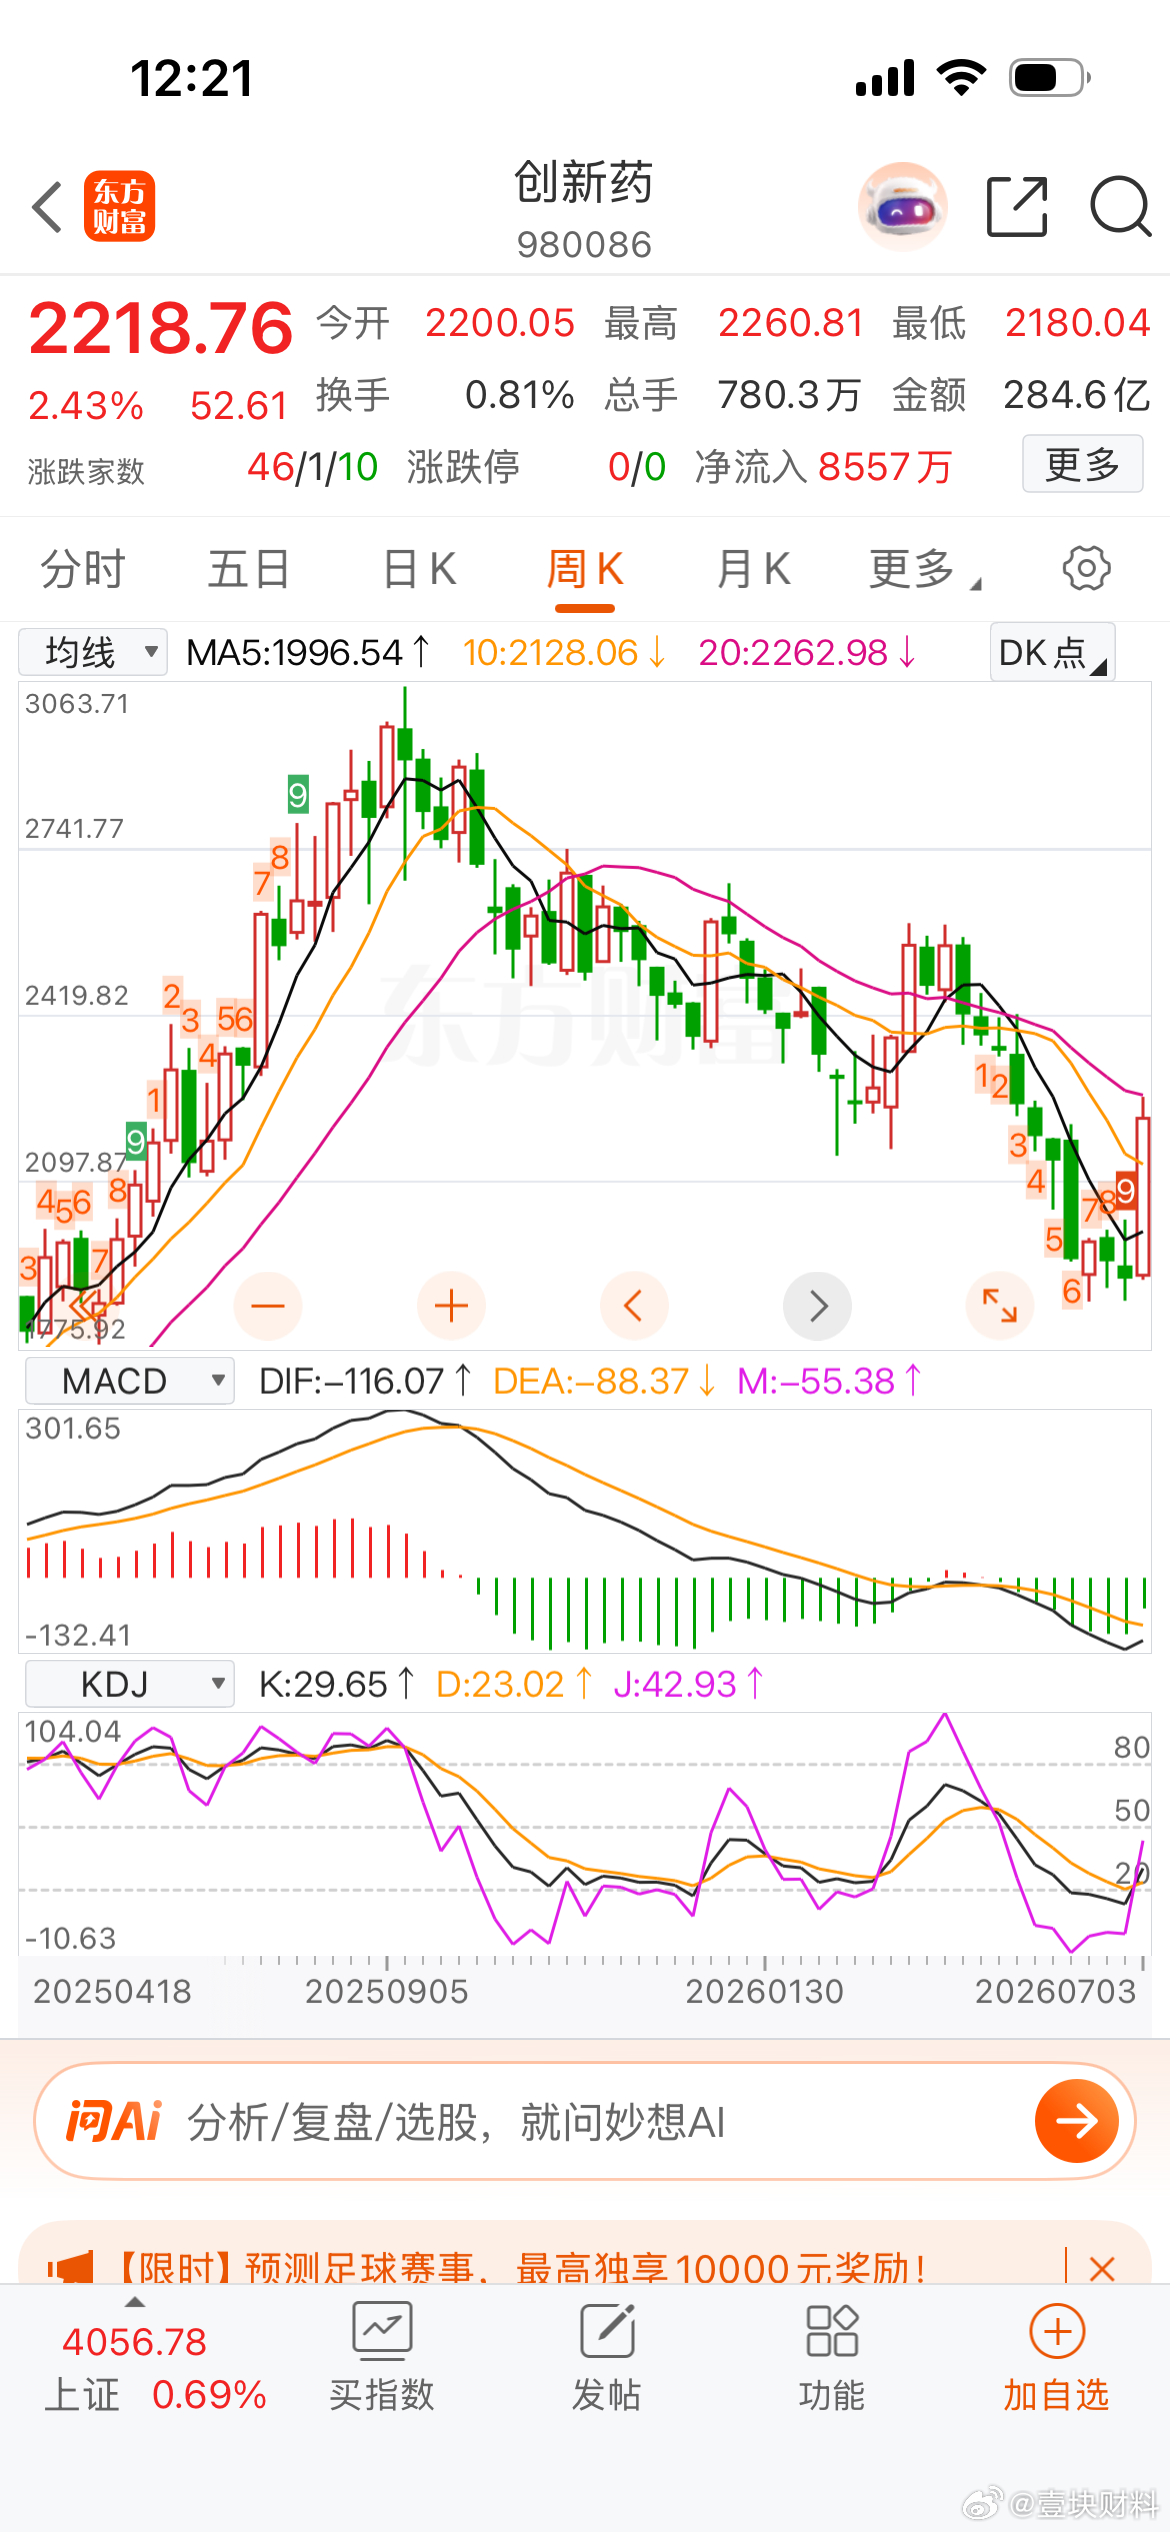The image size is (1170, 2532).
Task: Shift chart right with arrow button
Action: (x=818, y=1305)
